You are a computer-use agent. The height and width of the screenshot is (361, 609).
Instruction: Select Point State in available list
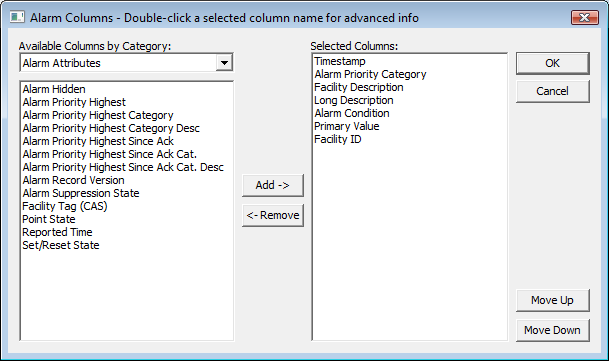[x=49, y=219]
